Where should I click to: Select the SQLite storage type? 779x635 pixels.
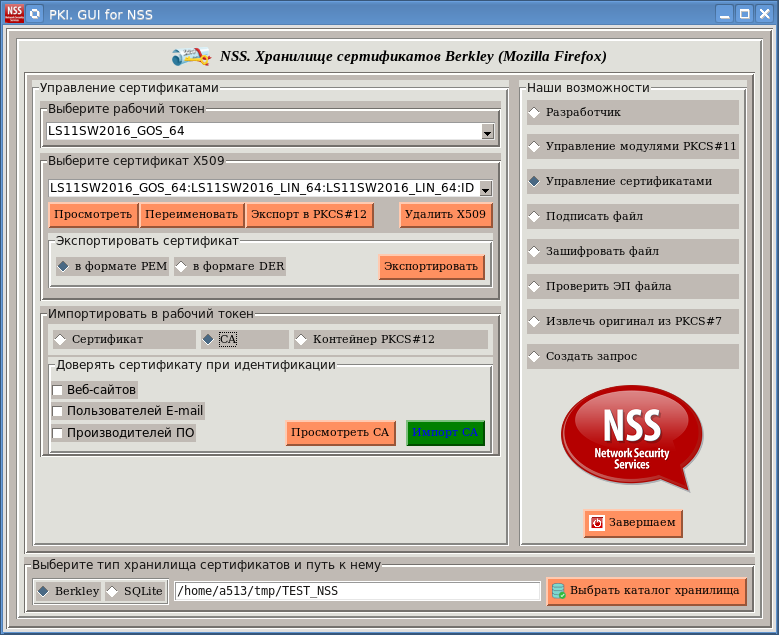[x=112, y=591]
